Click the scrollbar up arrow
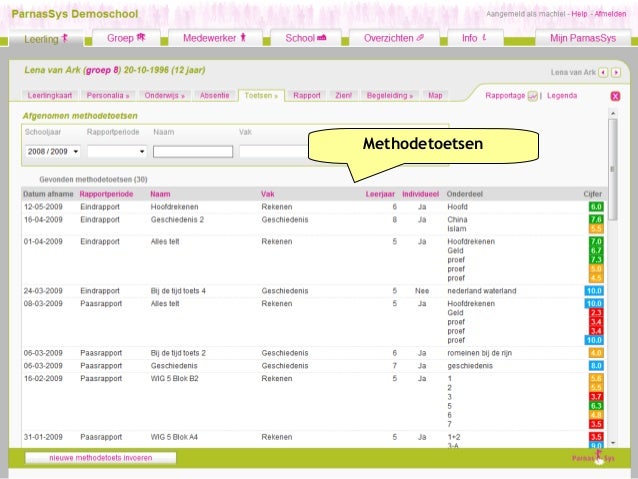The width and height of the screenshot is (638, 479). pos(613,113)
